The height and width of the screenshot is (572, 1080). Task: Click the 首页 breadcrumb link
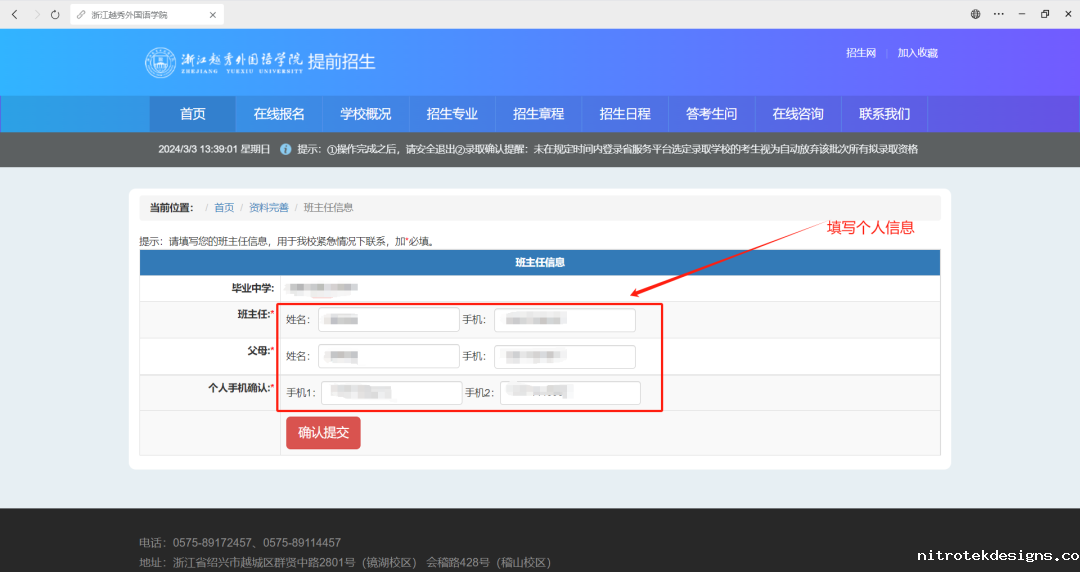[x=224, y=207]
